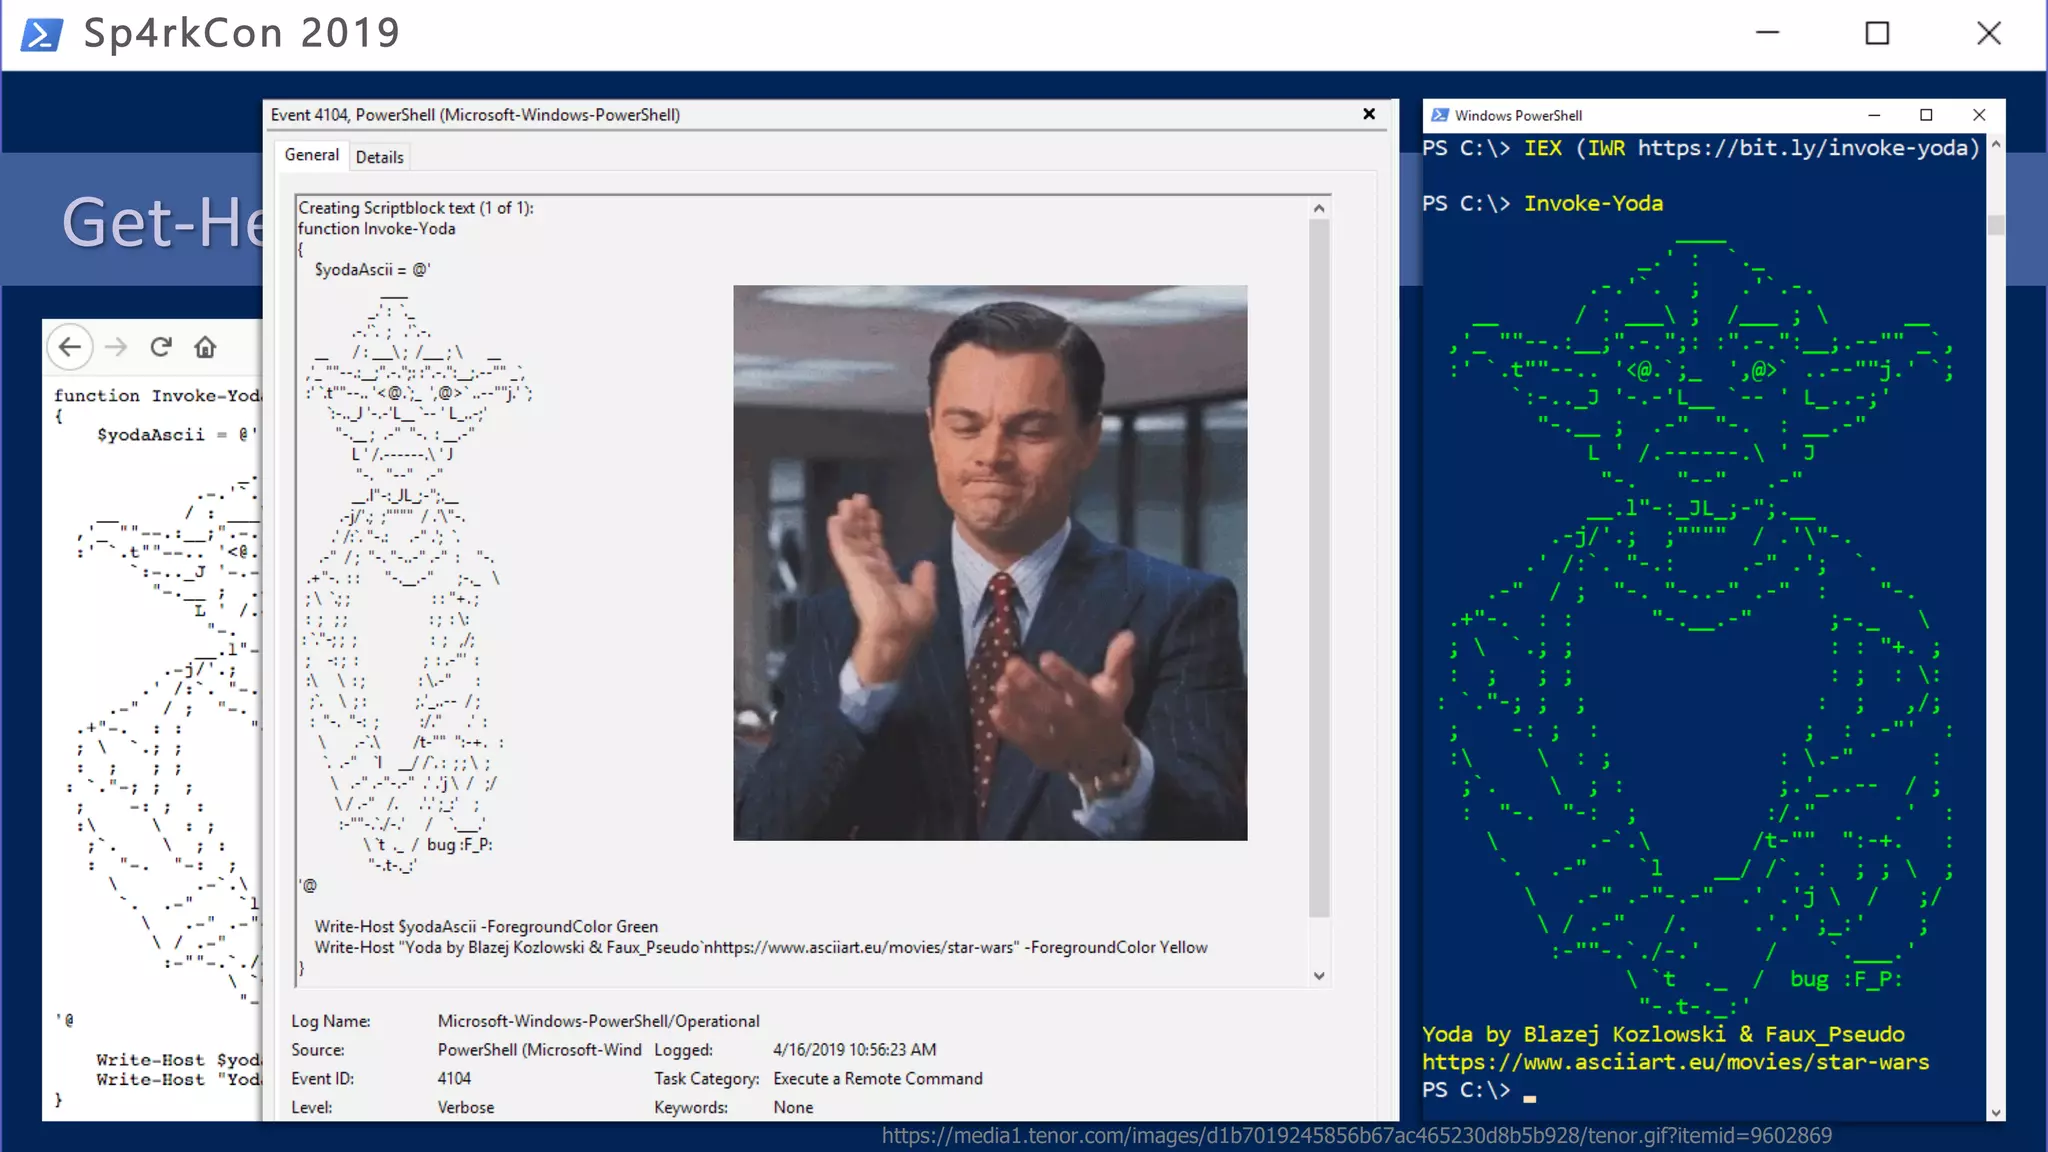2048x1152 pixels.
Task: Click the 'Invoke-Yoda' command in the console
Action: point(1594,203)
